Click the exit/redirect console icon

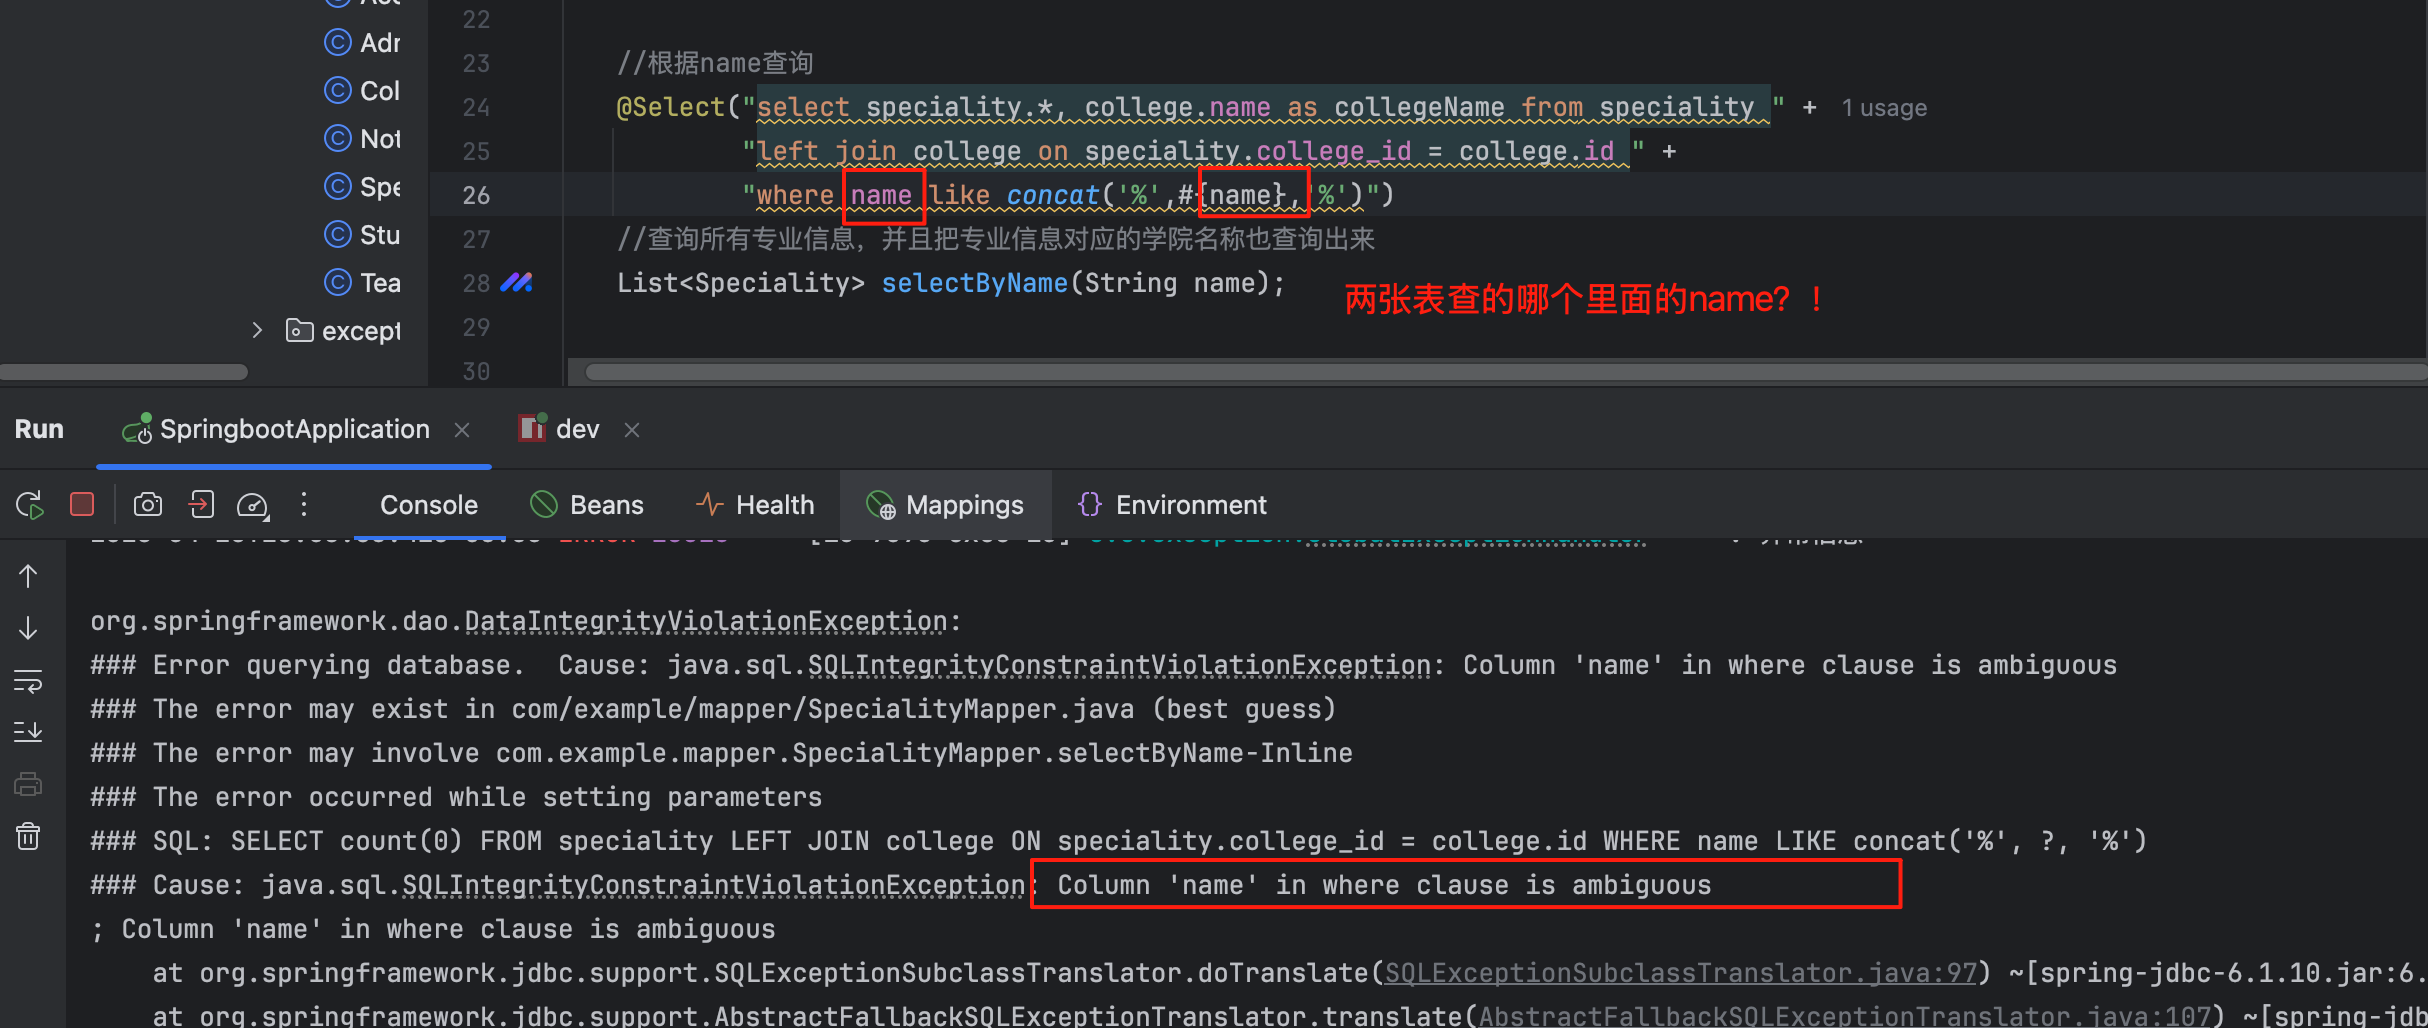click(x=201, y=505)
